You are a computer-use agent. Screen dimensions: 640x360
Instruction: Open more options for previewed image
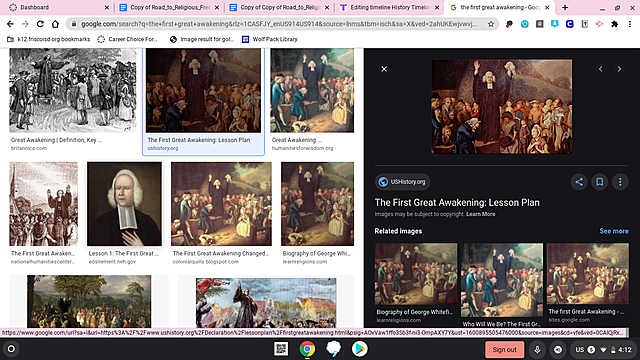click(620, 182)
